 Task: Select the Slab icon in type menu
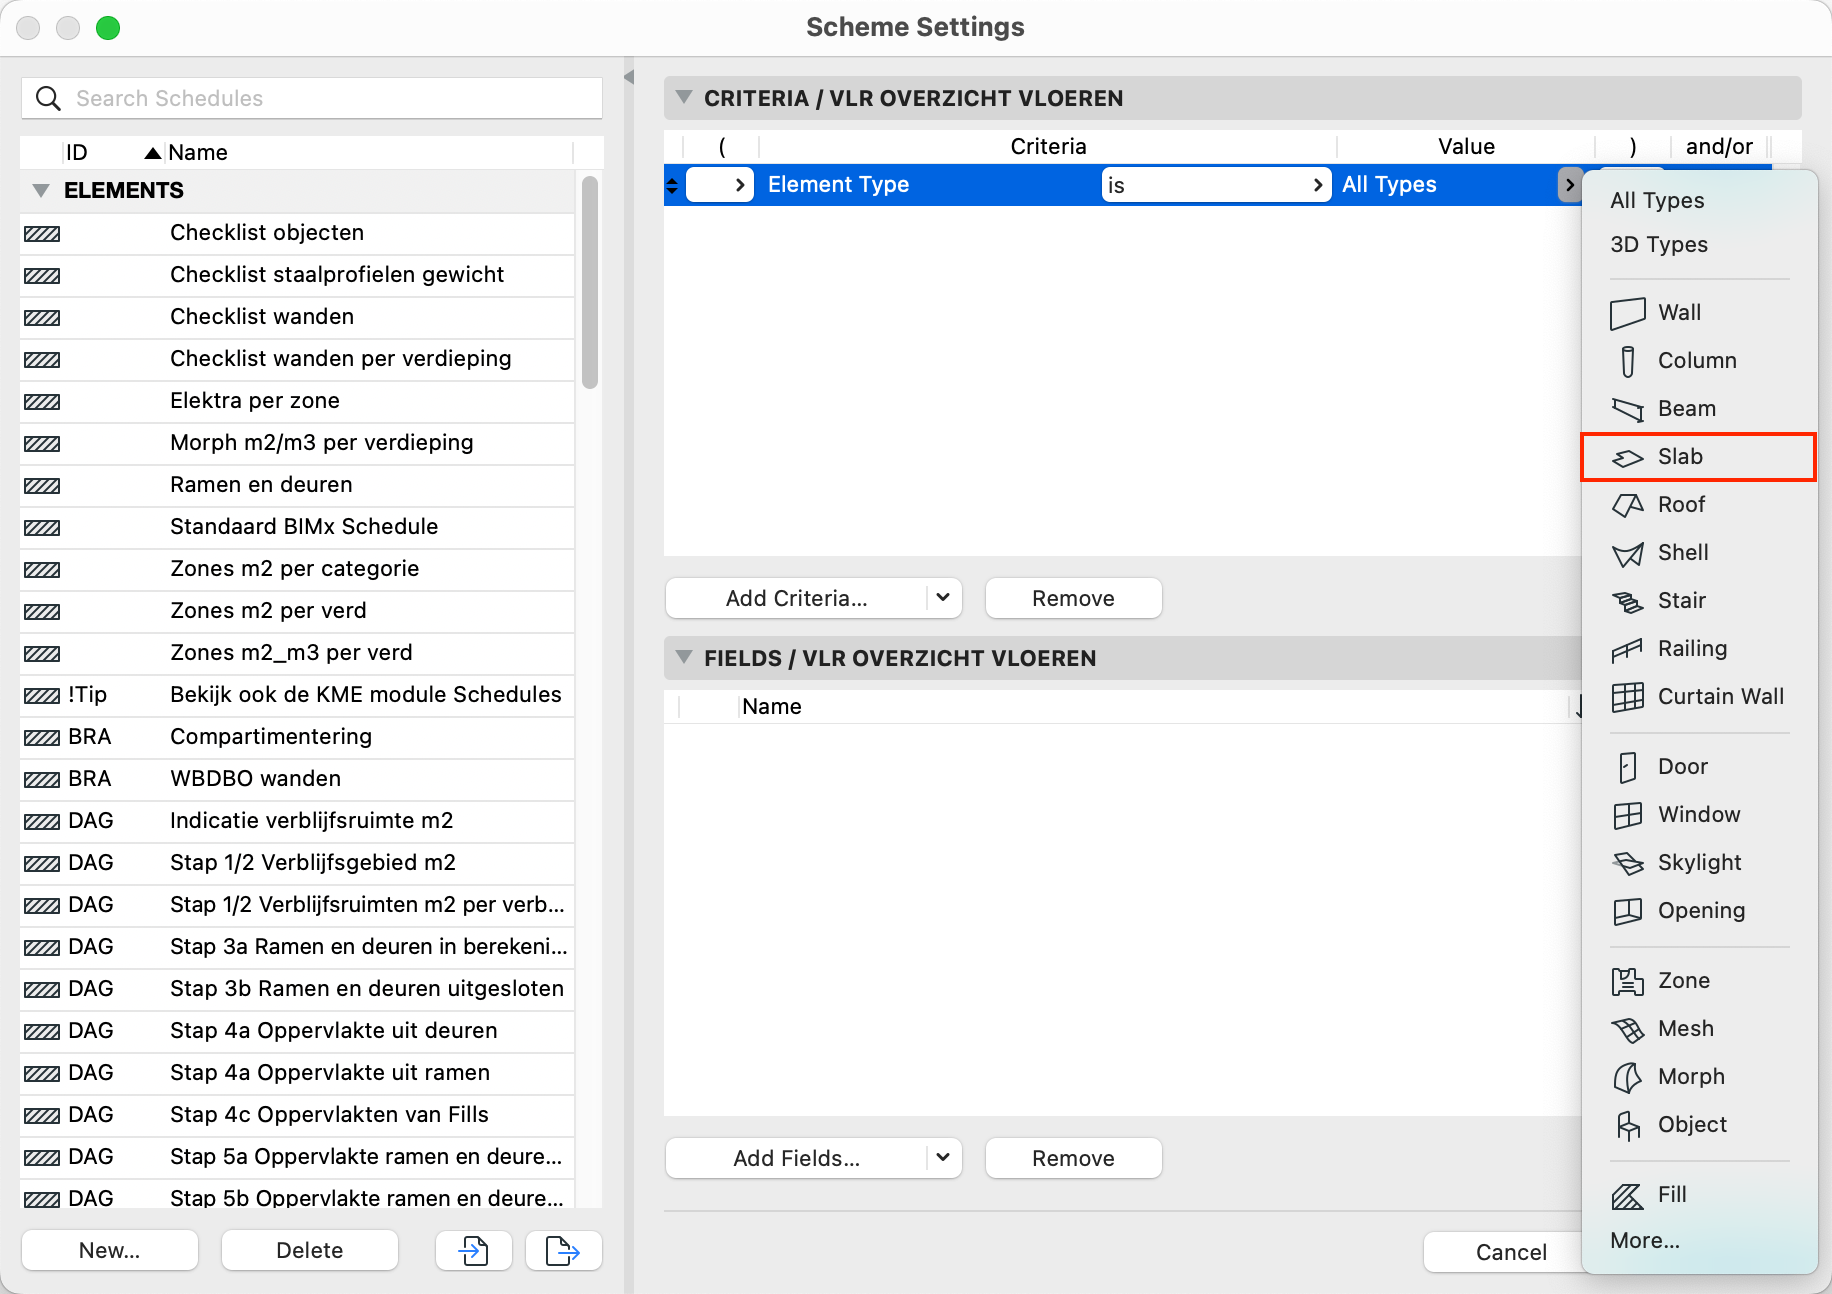coord(1627,457)
